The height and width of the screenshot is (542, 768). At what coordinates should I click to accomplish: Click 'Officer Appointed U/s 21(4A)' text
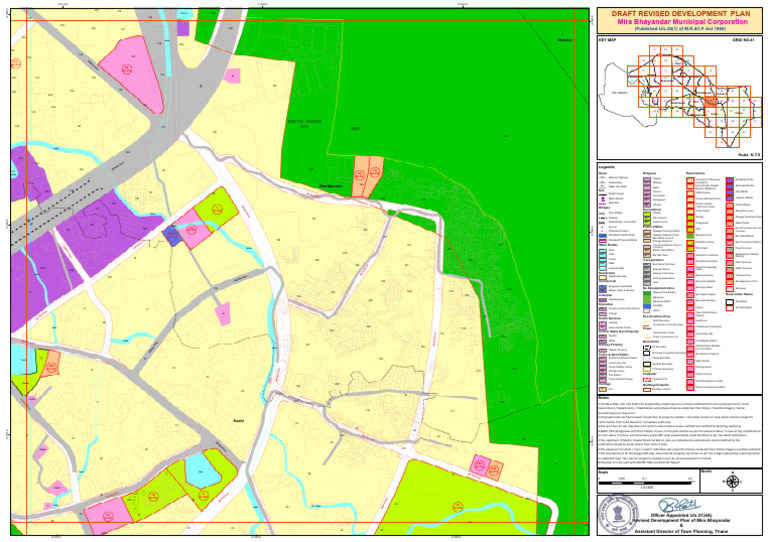[x=681, y=516]
